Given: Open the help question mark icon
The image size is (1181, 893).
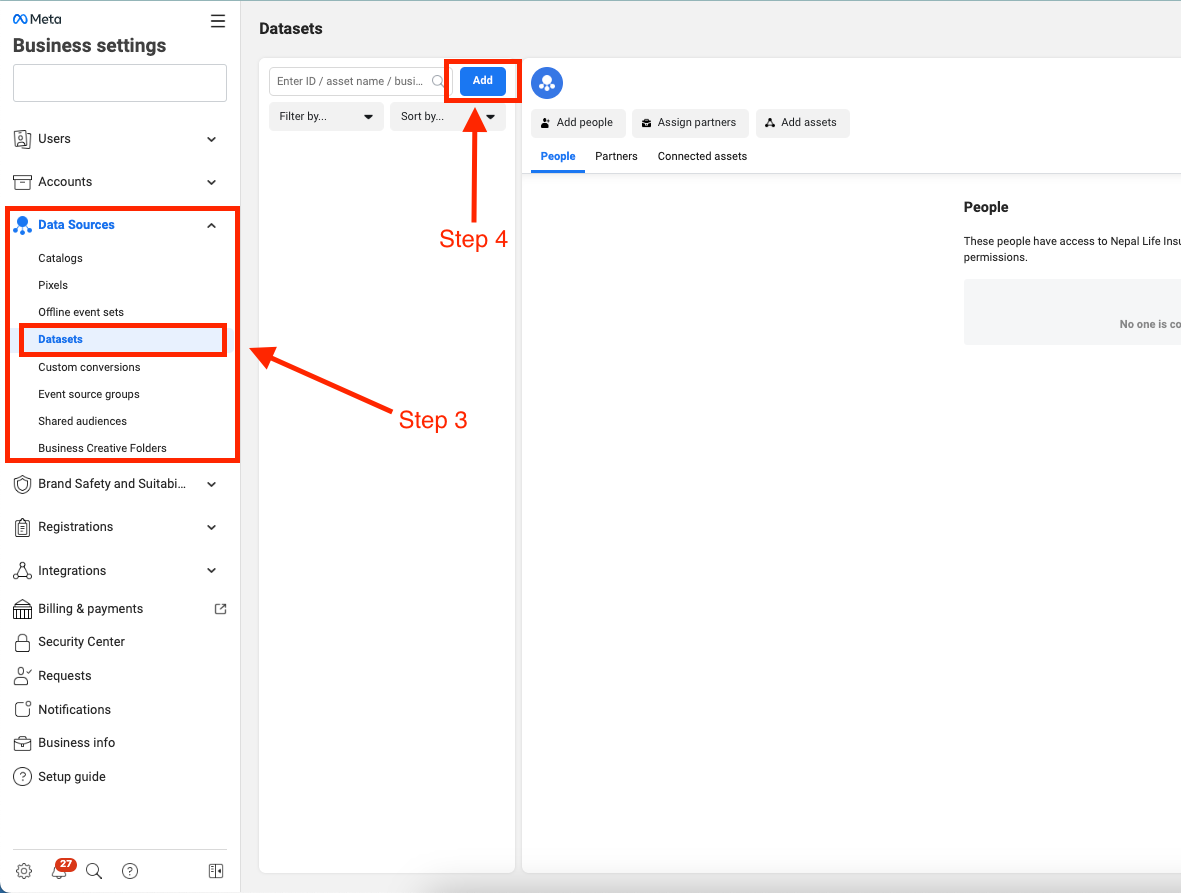Looking at the screenshot, I should [130, 871].
